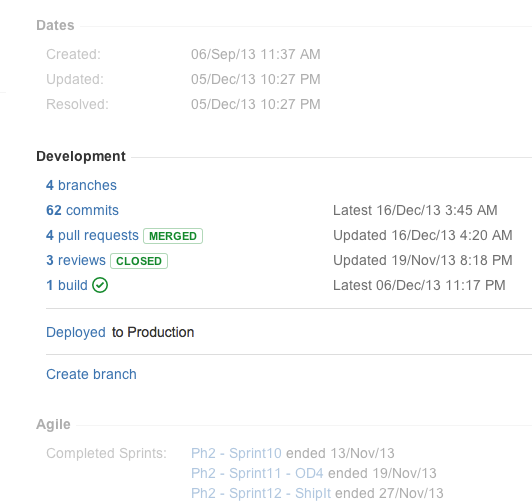The height and width of the screenshot is (502, 532).
Task: Click the Resolved date value
Action: click(x=256, y=104)
